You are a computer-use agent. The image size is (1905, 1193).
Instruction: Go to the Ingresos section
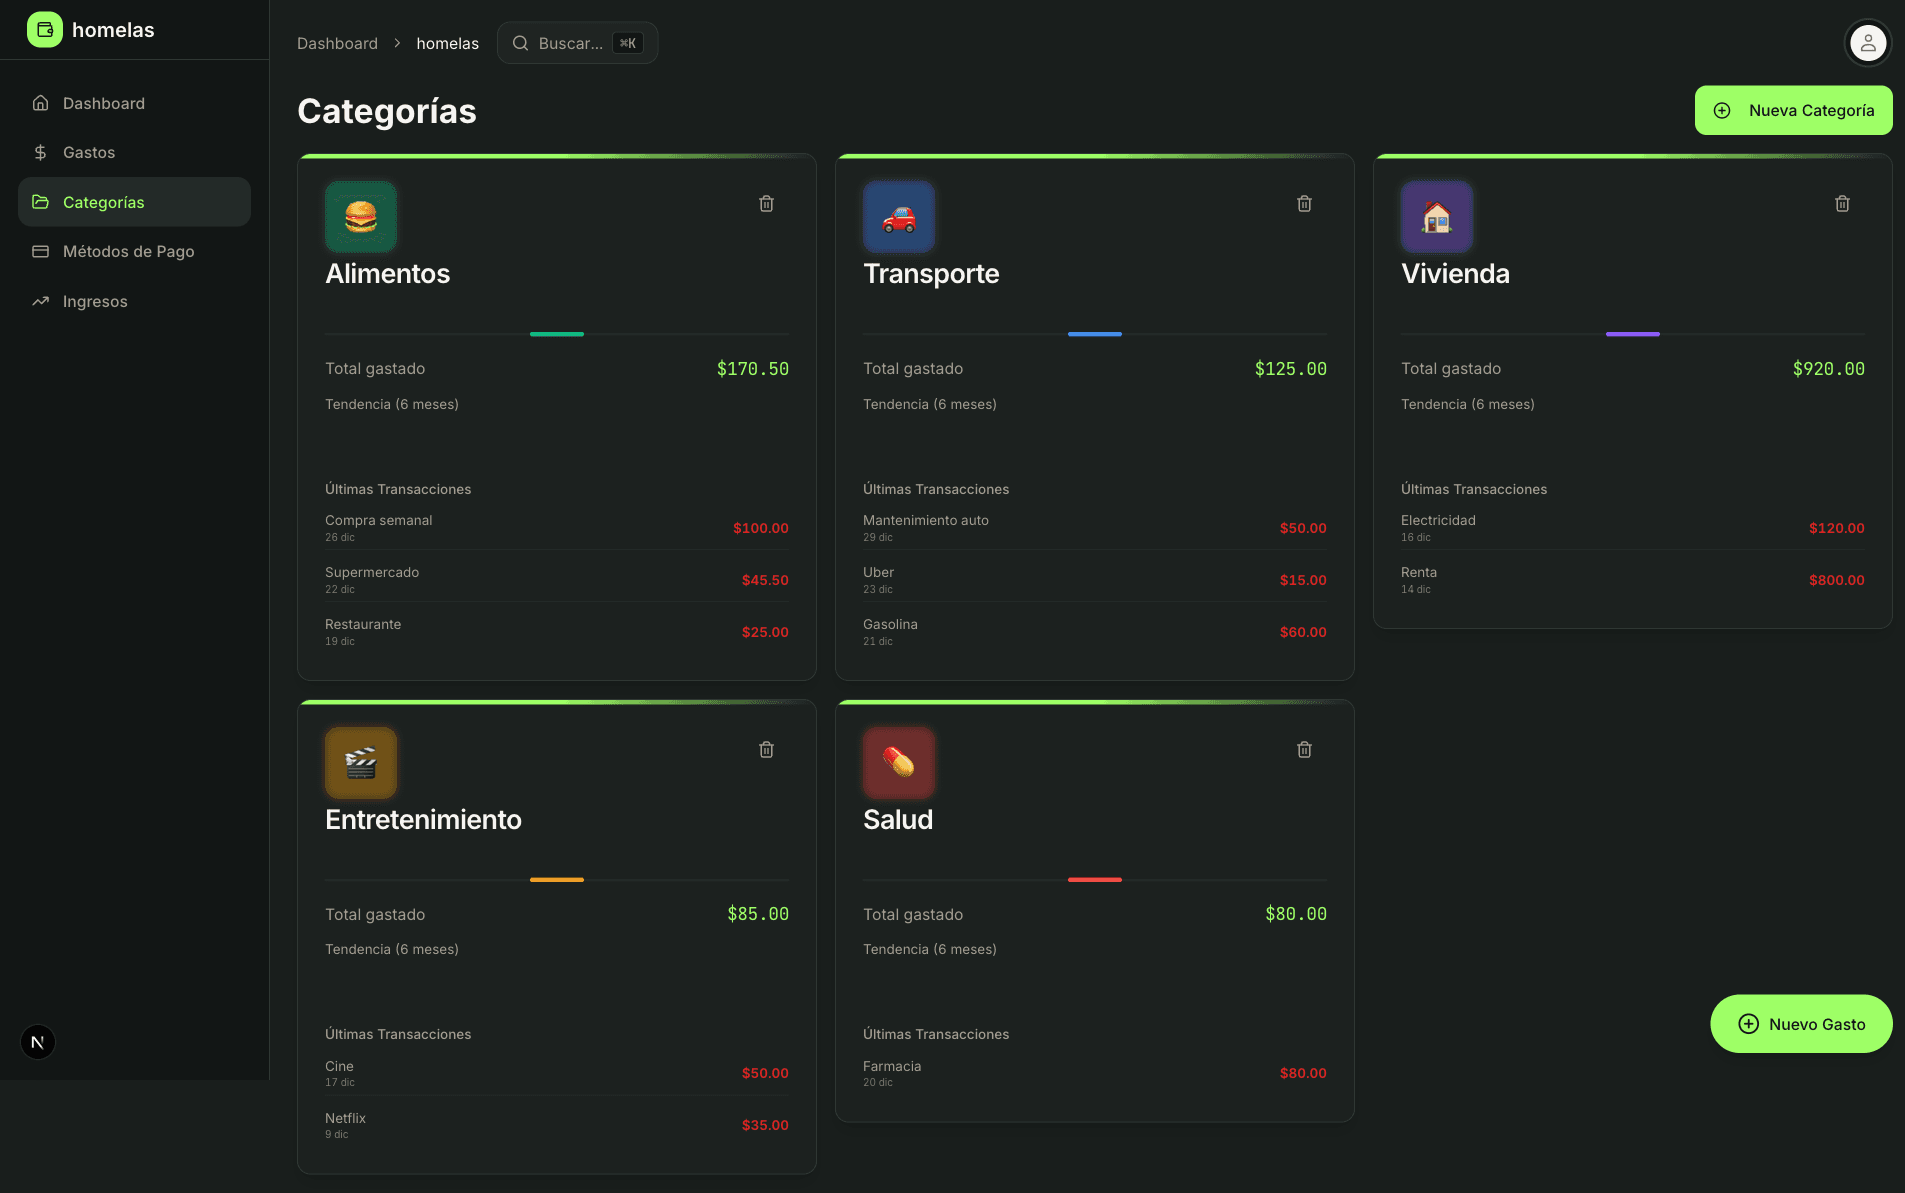click(x=95, y=301)
